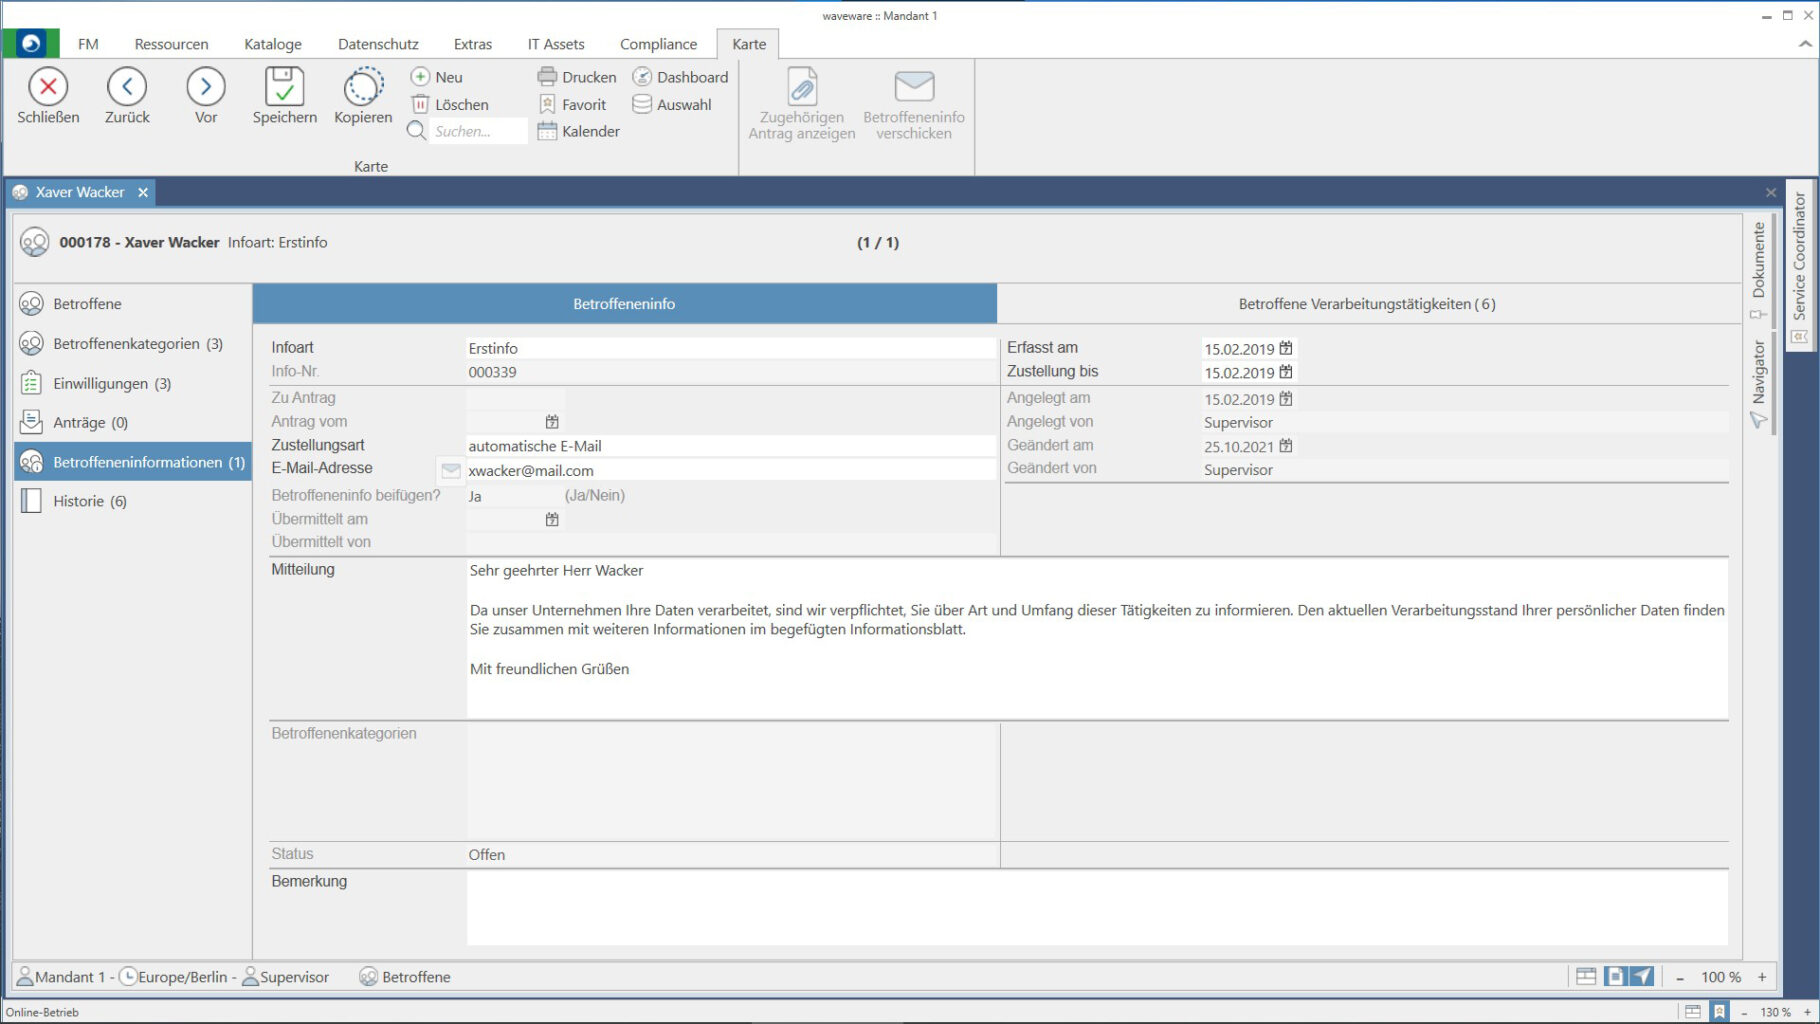The height and width of the screenshot is (1024, 1820).
Task: Open the date picker for Antrag vom
Action: 552,422
